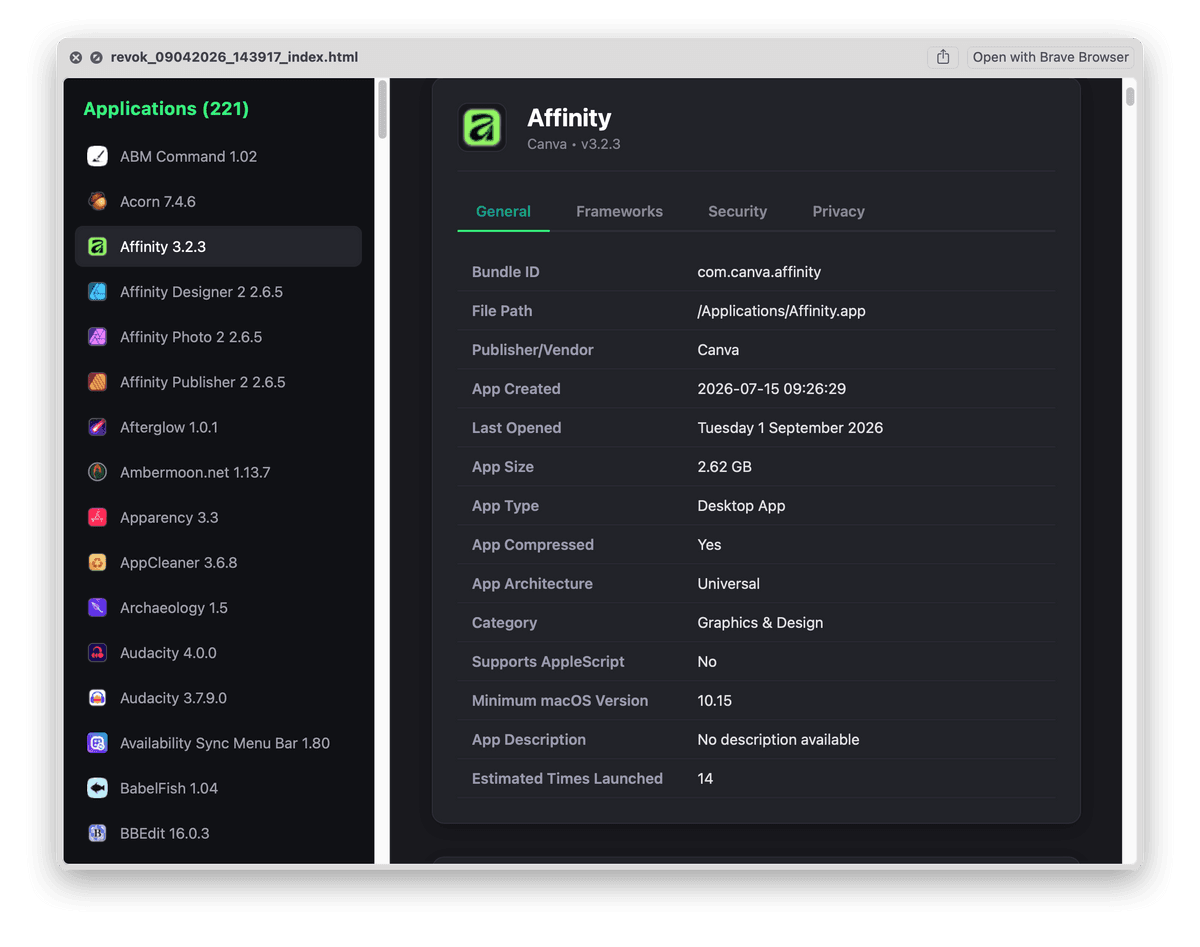Click the Graphics & Design category value

[x=760, y=623]
